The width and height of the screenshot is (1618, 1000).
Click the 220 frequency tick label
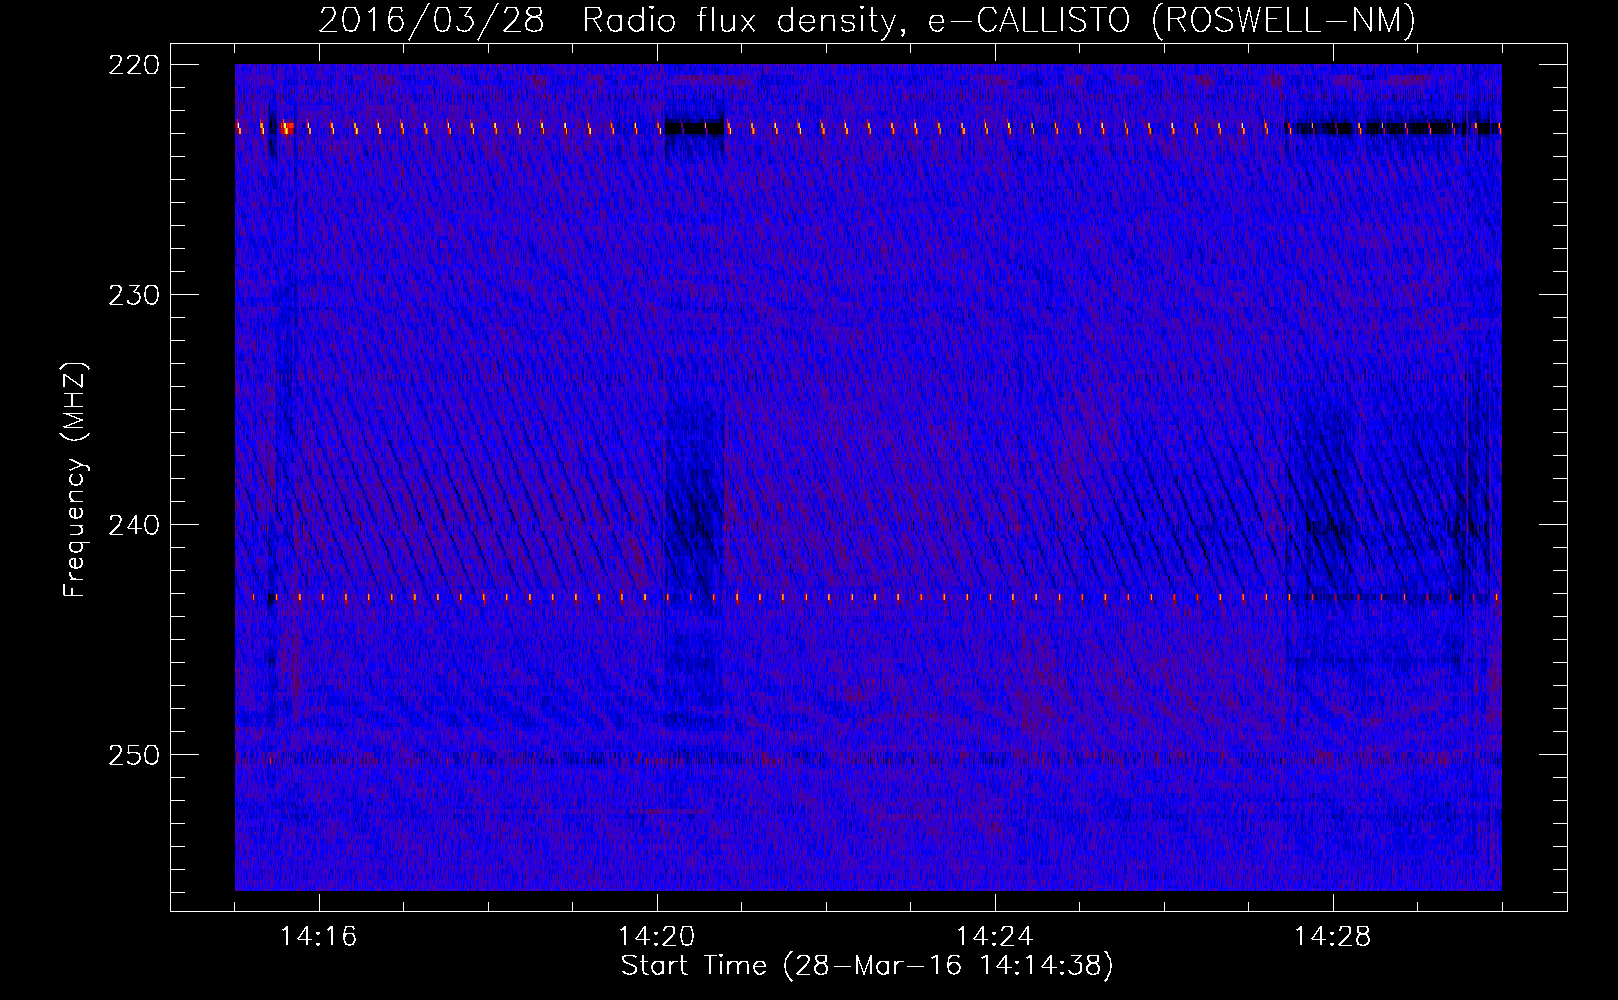[x=133, y=65]
